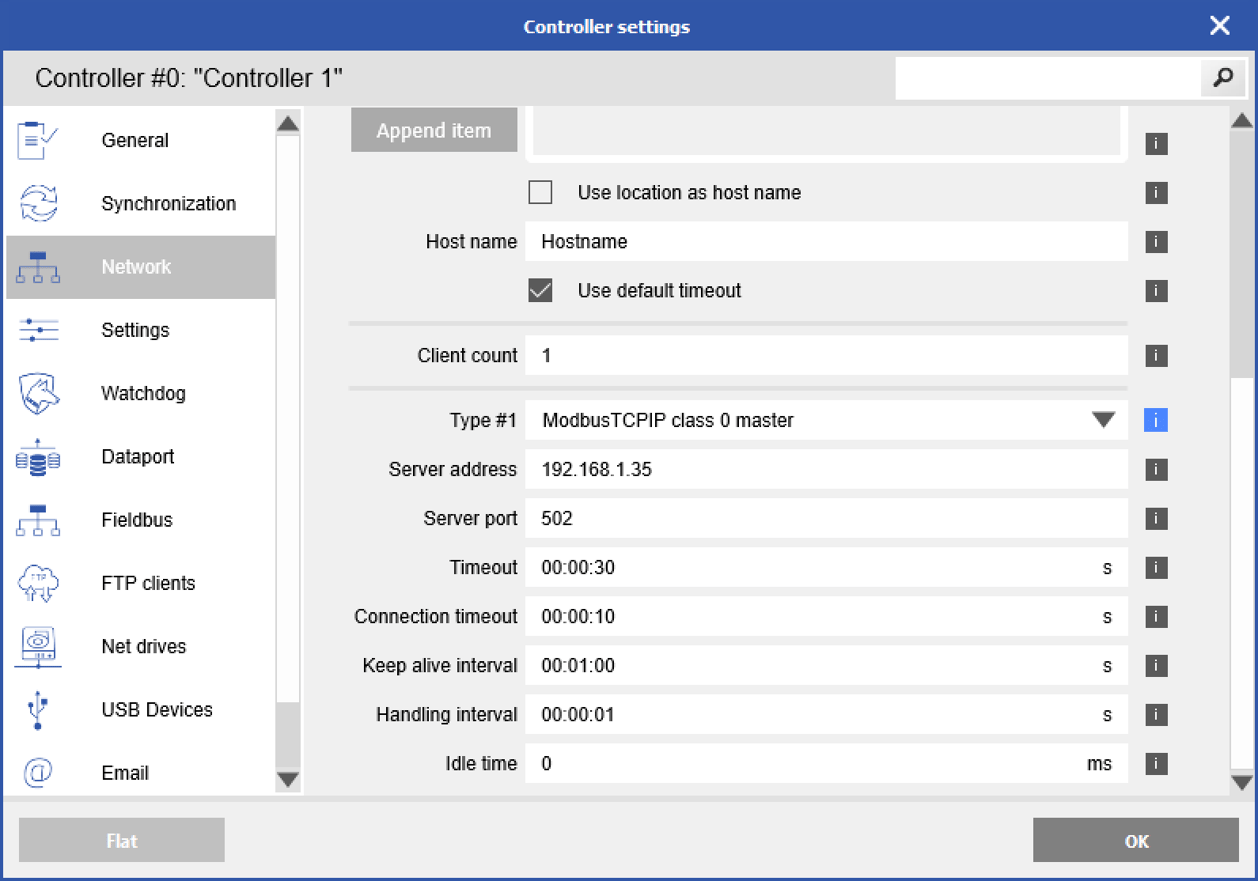Click the FTP clients cloud icon
Viewport: 1258px width, 881px height.
click(x=37, y=583)
